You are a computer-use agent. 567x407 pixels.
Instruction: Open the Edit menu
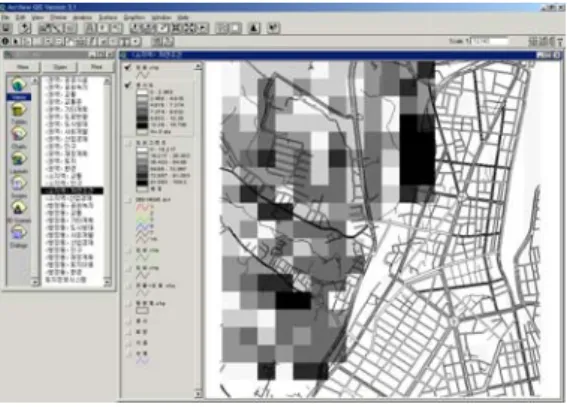(21, 17)
